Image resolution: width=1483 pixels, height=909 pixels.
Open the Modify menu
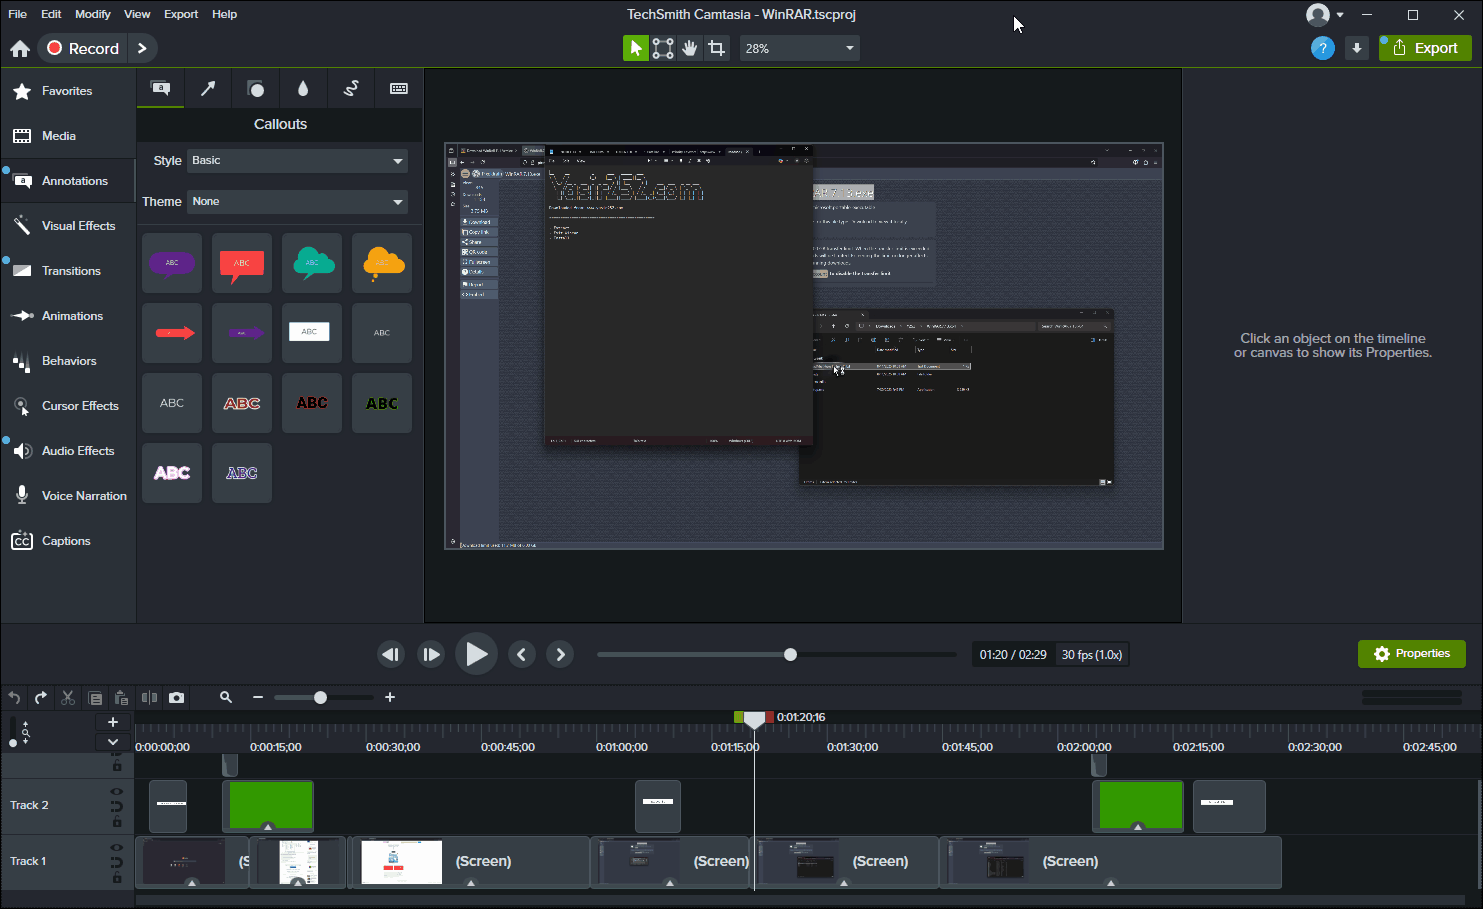(x=93, y=14)
